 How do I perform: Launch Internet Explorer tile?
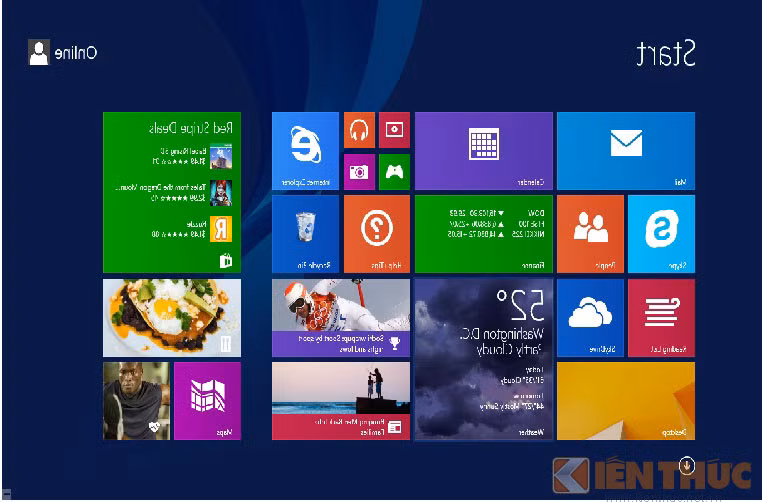[305, 150]
